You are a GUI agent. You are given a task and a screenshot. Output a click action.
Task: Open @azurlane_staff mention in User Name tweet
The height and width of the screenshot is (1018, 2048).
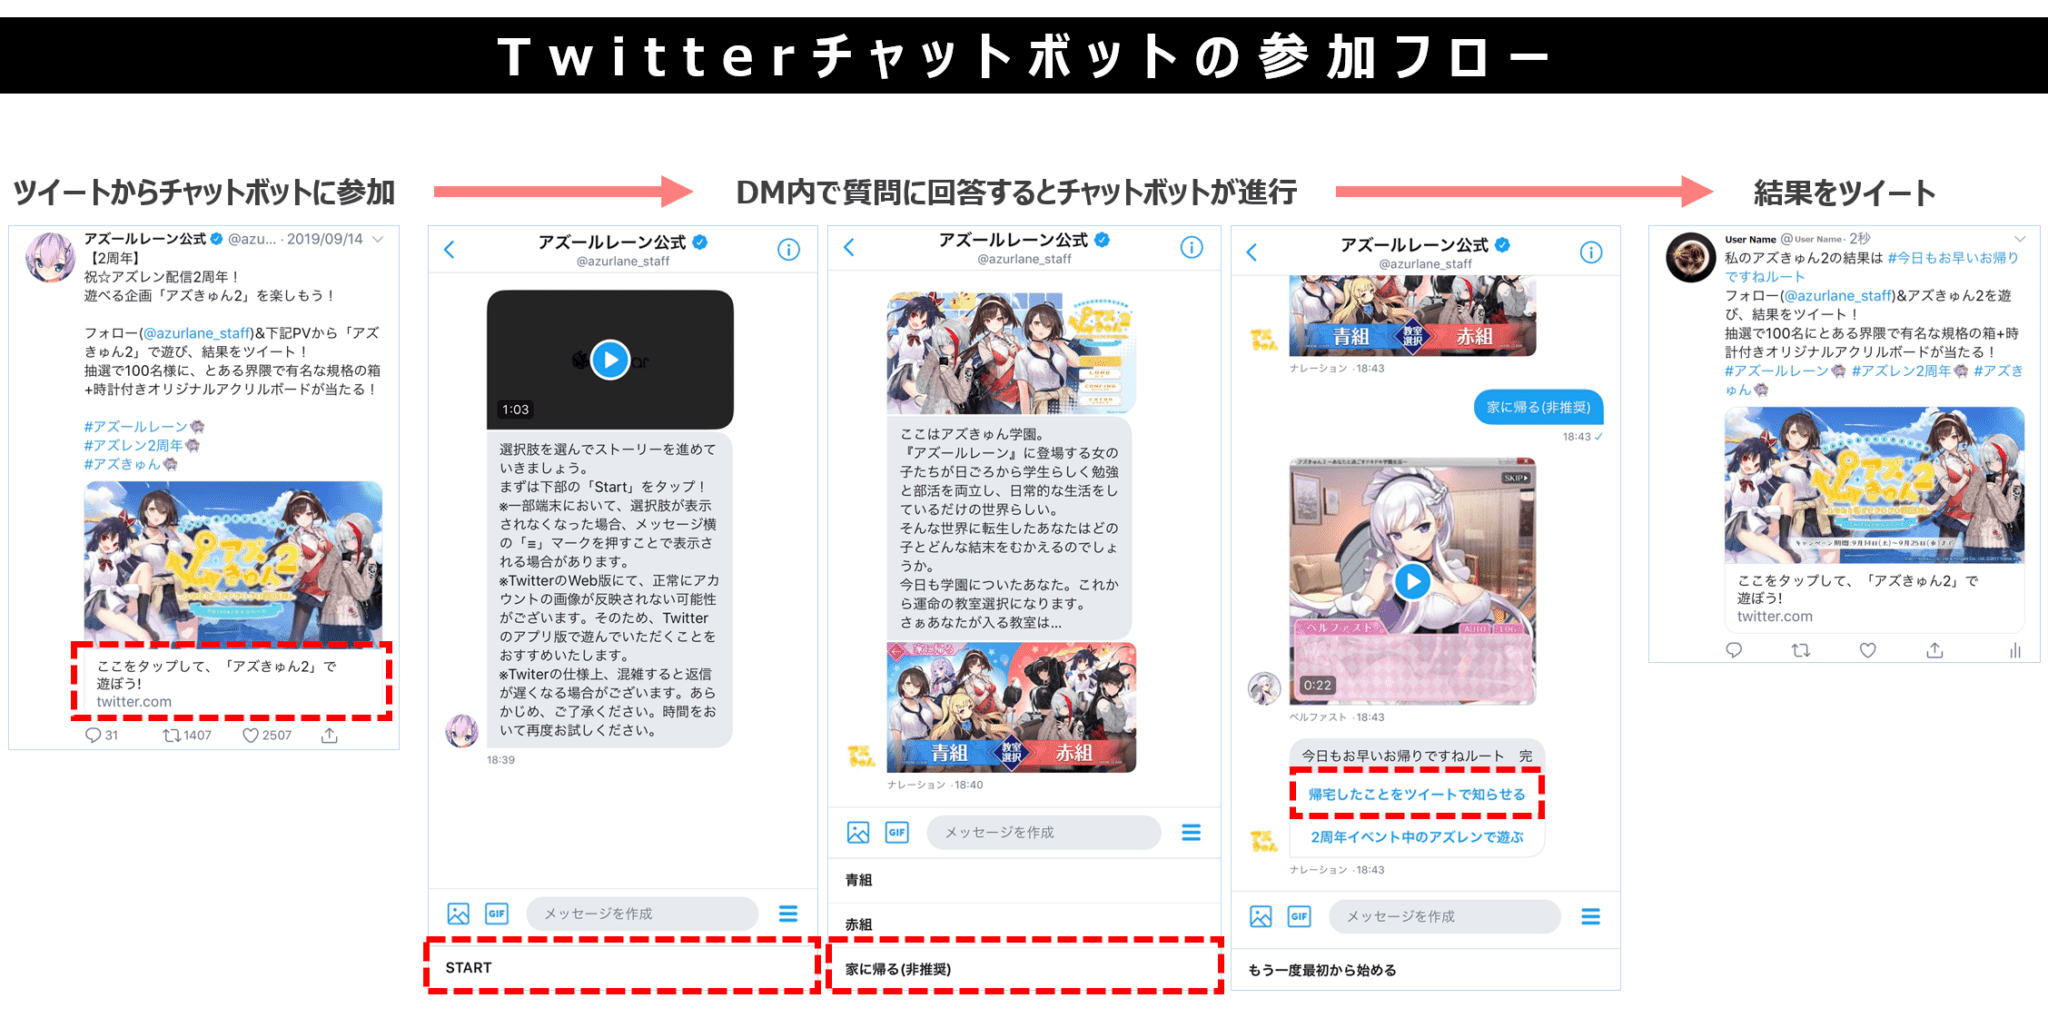point(1839,296)
